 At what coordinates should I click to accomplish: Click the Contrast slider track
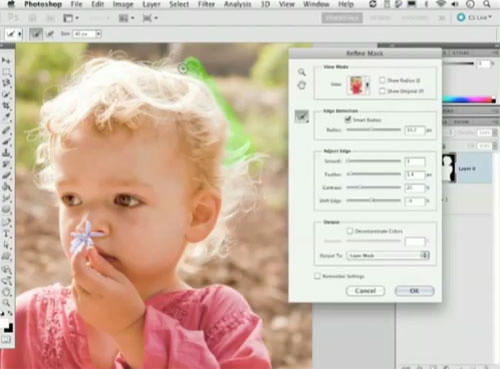(x=374, y=188)
